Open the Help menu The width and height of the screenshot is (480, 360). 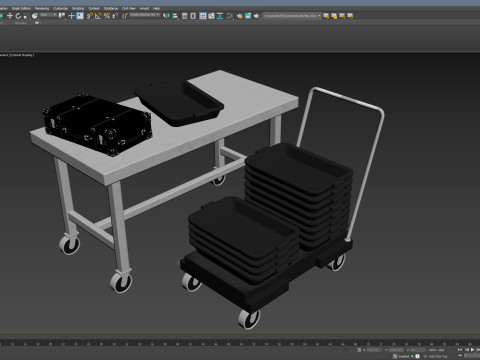click(156, 8)
